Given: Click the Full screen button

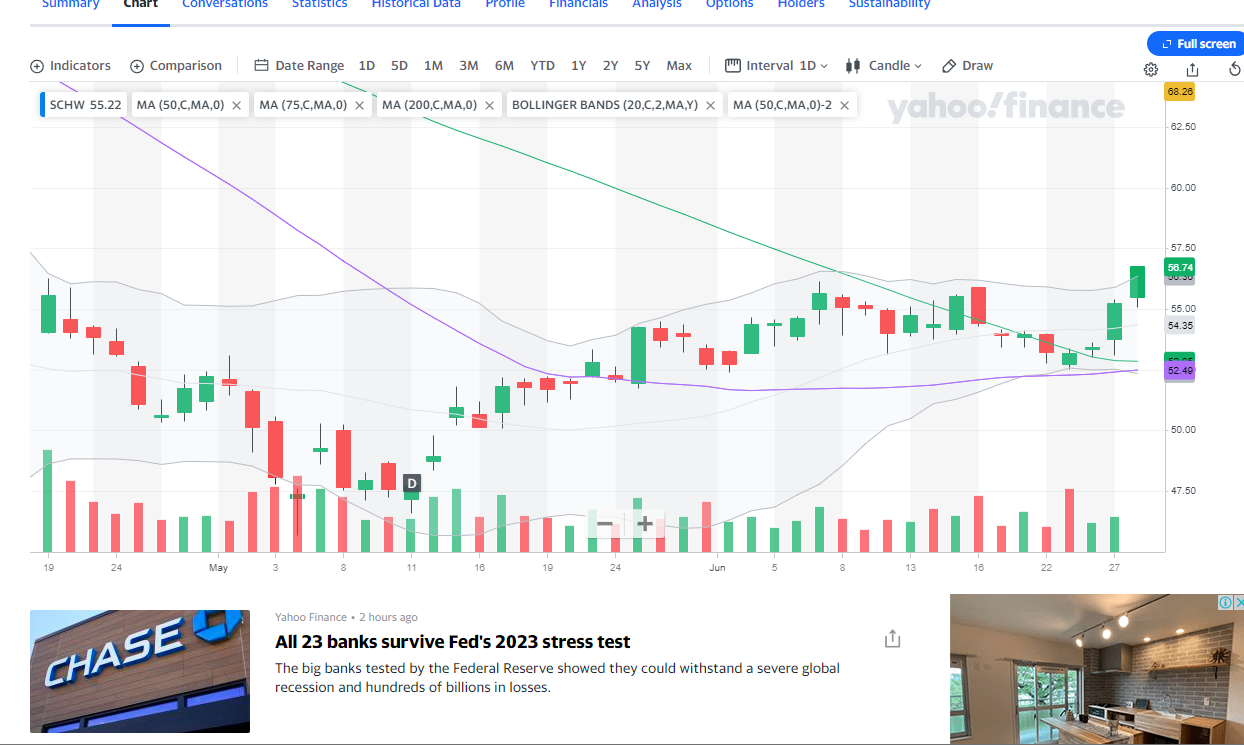Looking at the screenshot, I should [1196, 44].
